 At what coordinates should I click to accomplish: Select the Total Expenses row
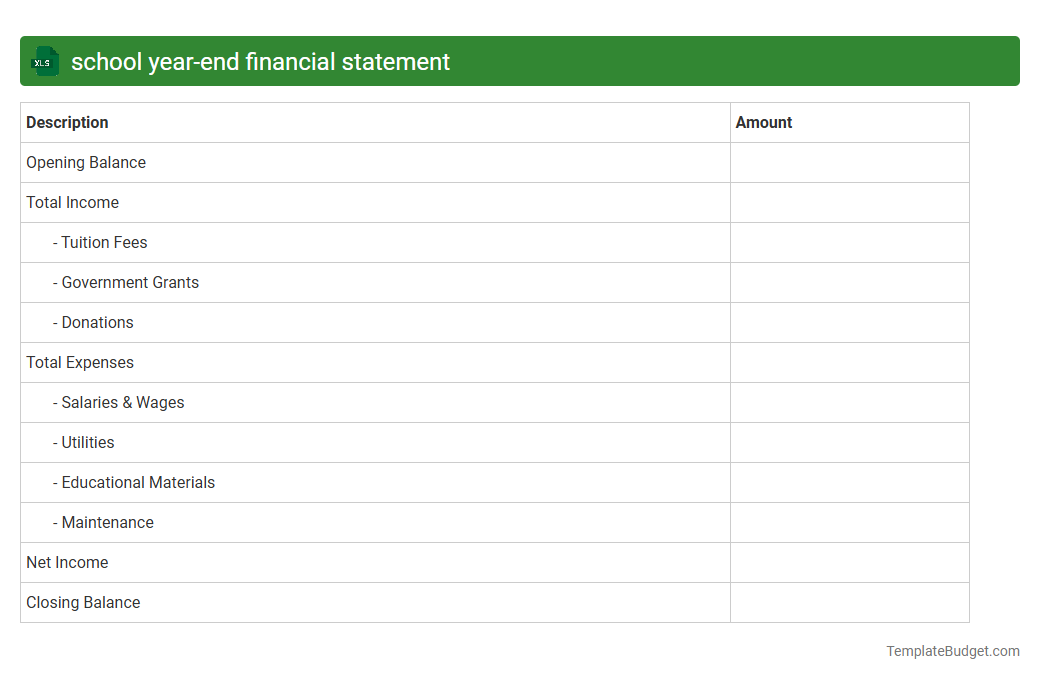[79, 362]
